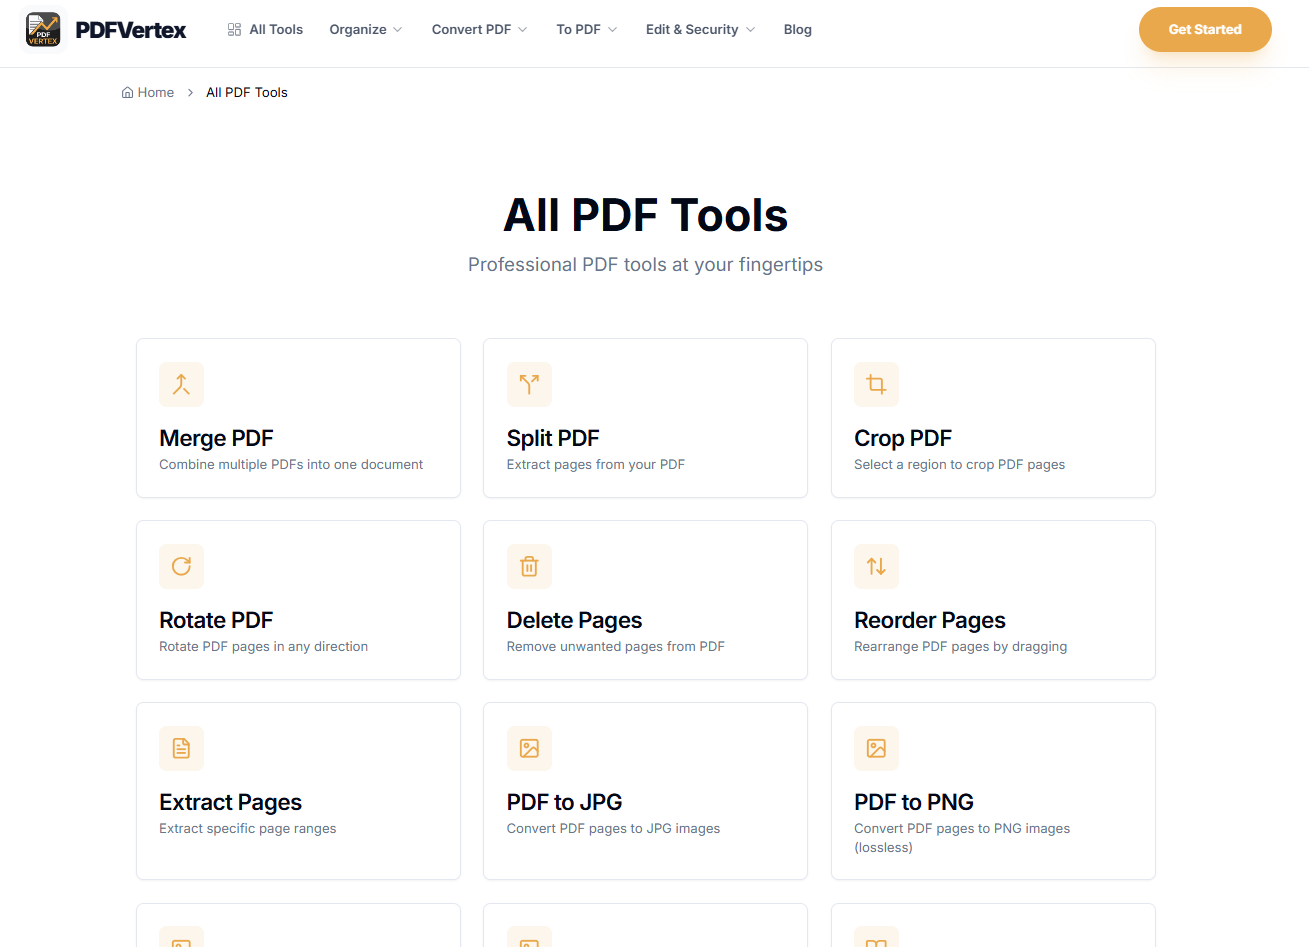Select All Tools in the navigation bar
Screen dimensions: 1309x947
264,29
